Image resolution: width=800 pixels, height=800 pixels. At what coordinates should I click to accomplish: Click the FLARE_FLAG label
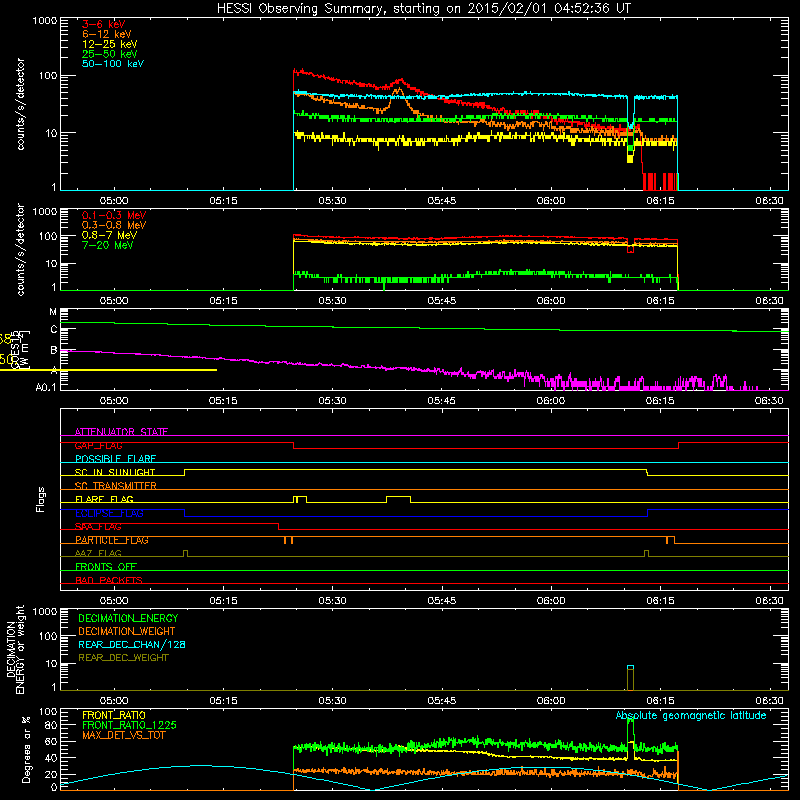[x=104, y=499]
